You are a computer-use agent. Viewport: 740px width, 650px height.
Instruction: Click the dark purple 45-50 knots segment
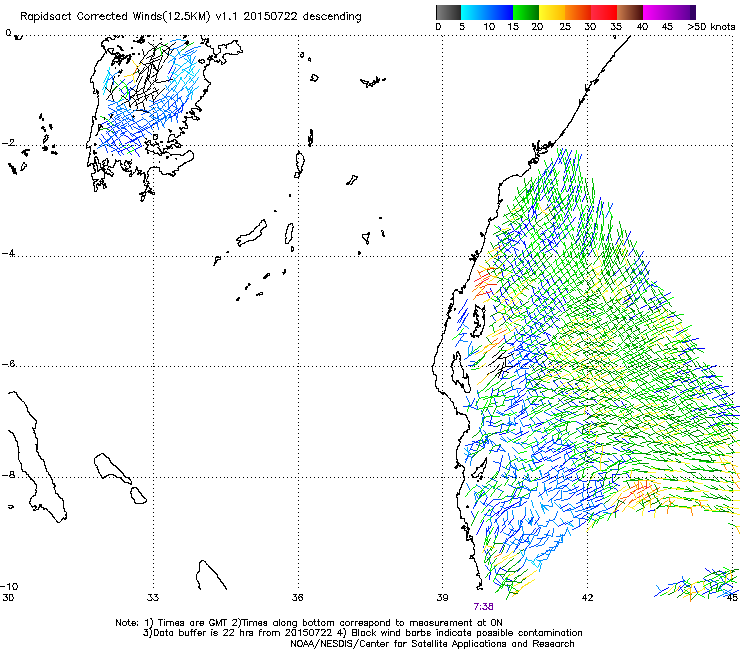click(x=682, y=12)
